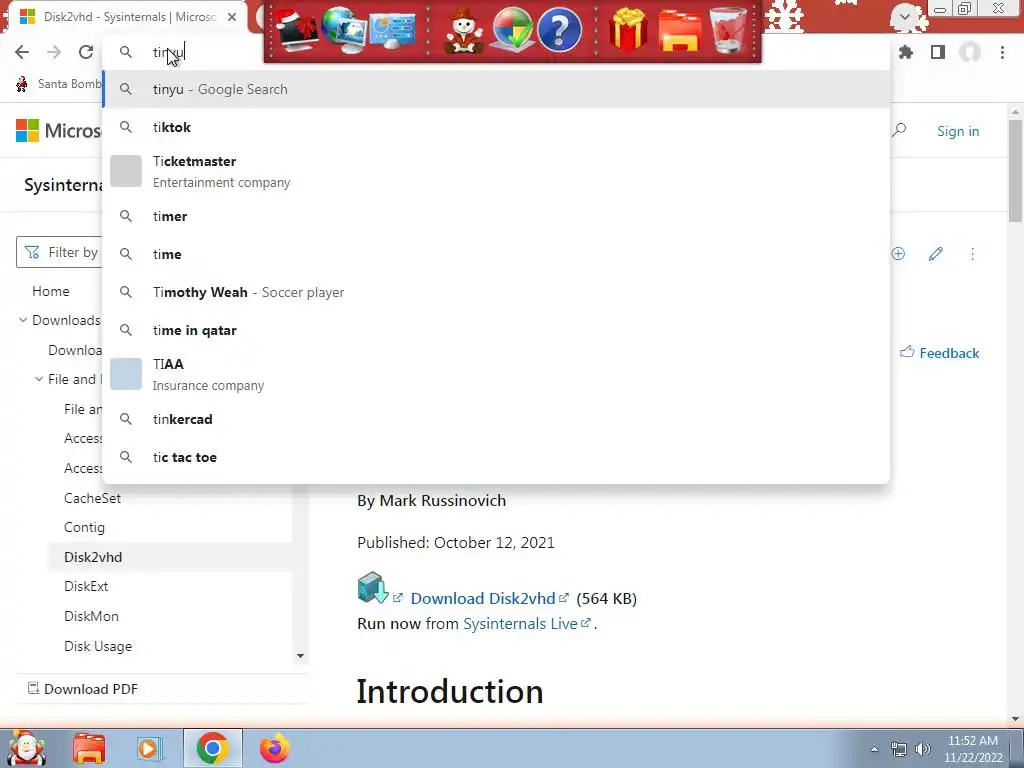Open the taskbar clock showing 11:52 AM

[972, 749]
